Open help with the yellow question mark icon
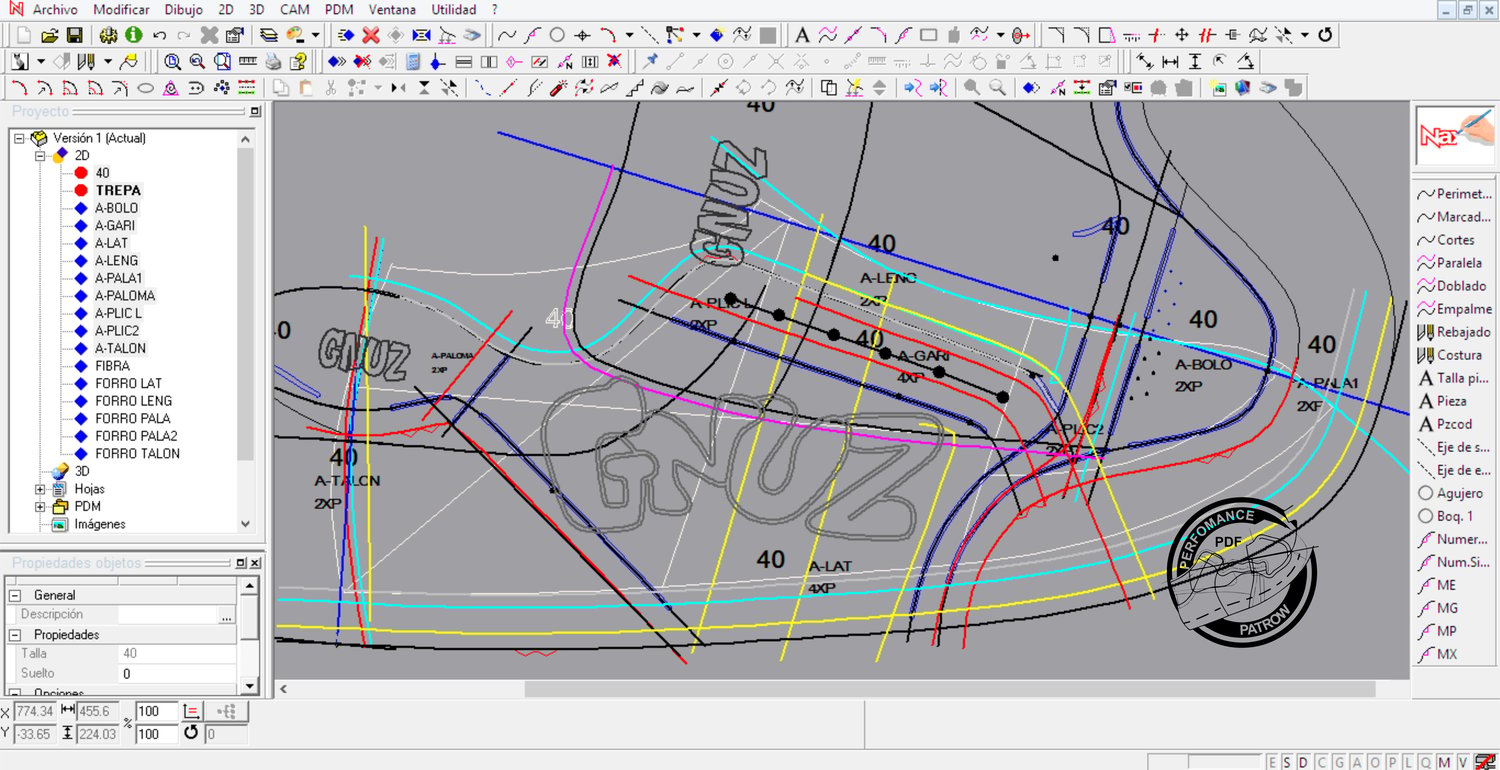The height and width of the screenshot is (770, 1500). pos(297,62)
